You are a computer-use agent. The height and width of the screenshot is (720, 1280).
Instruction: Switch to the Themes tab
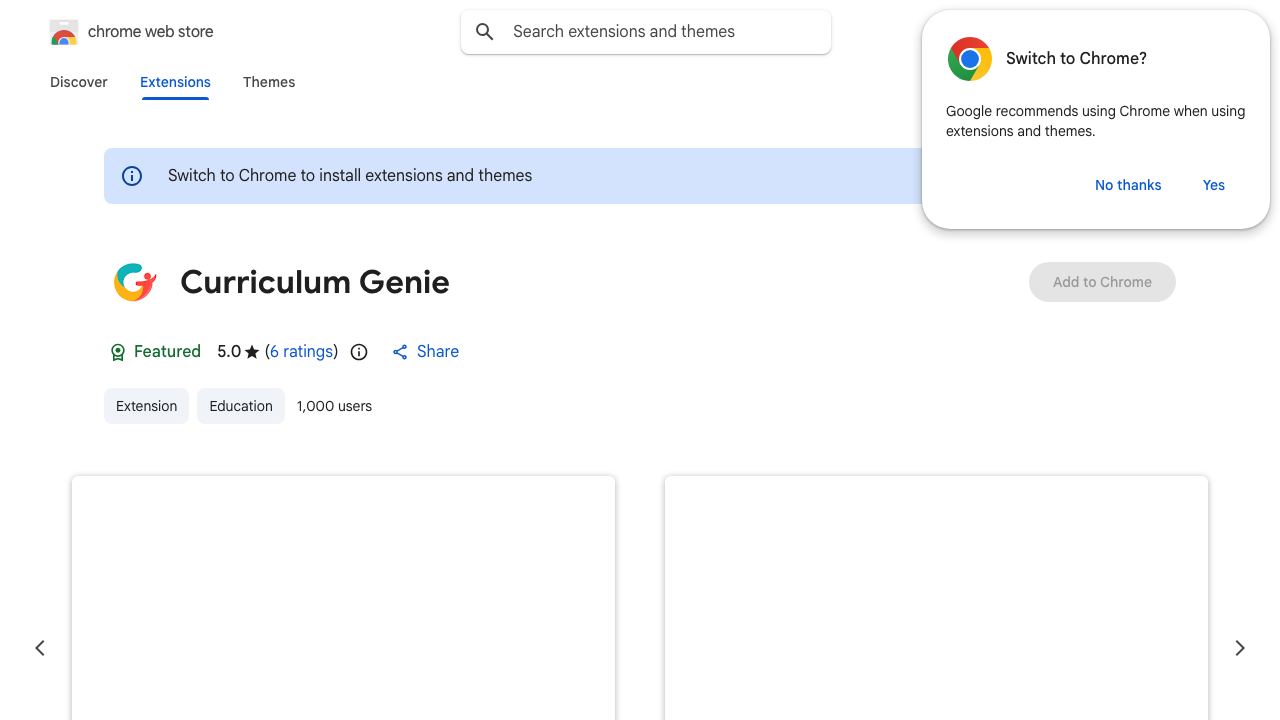[x=269, y=82]
